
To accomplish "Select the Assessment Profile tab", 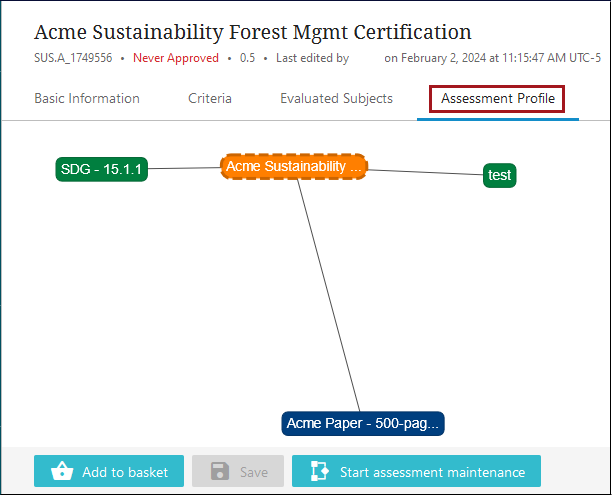I will 498,99.
